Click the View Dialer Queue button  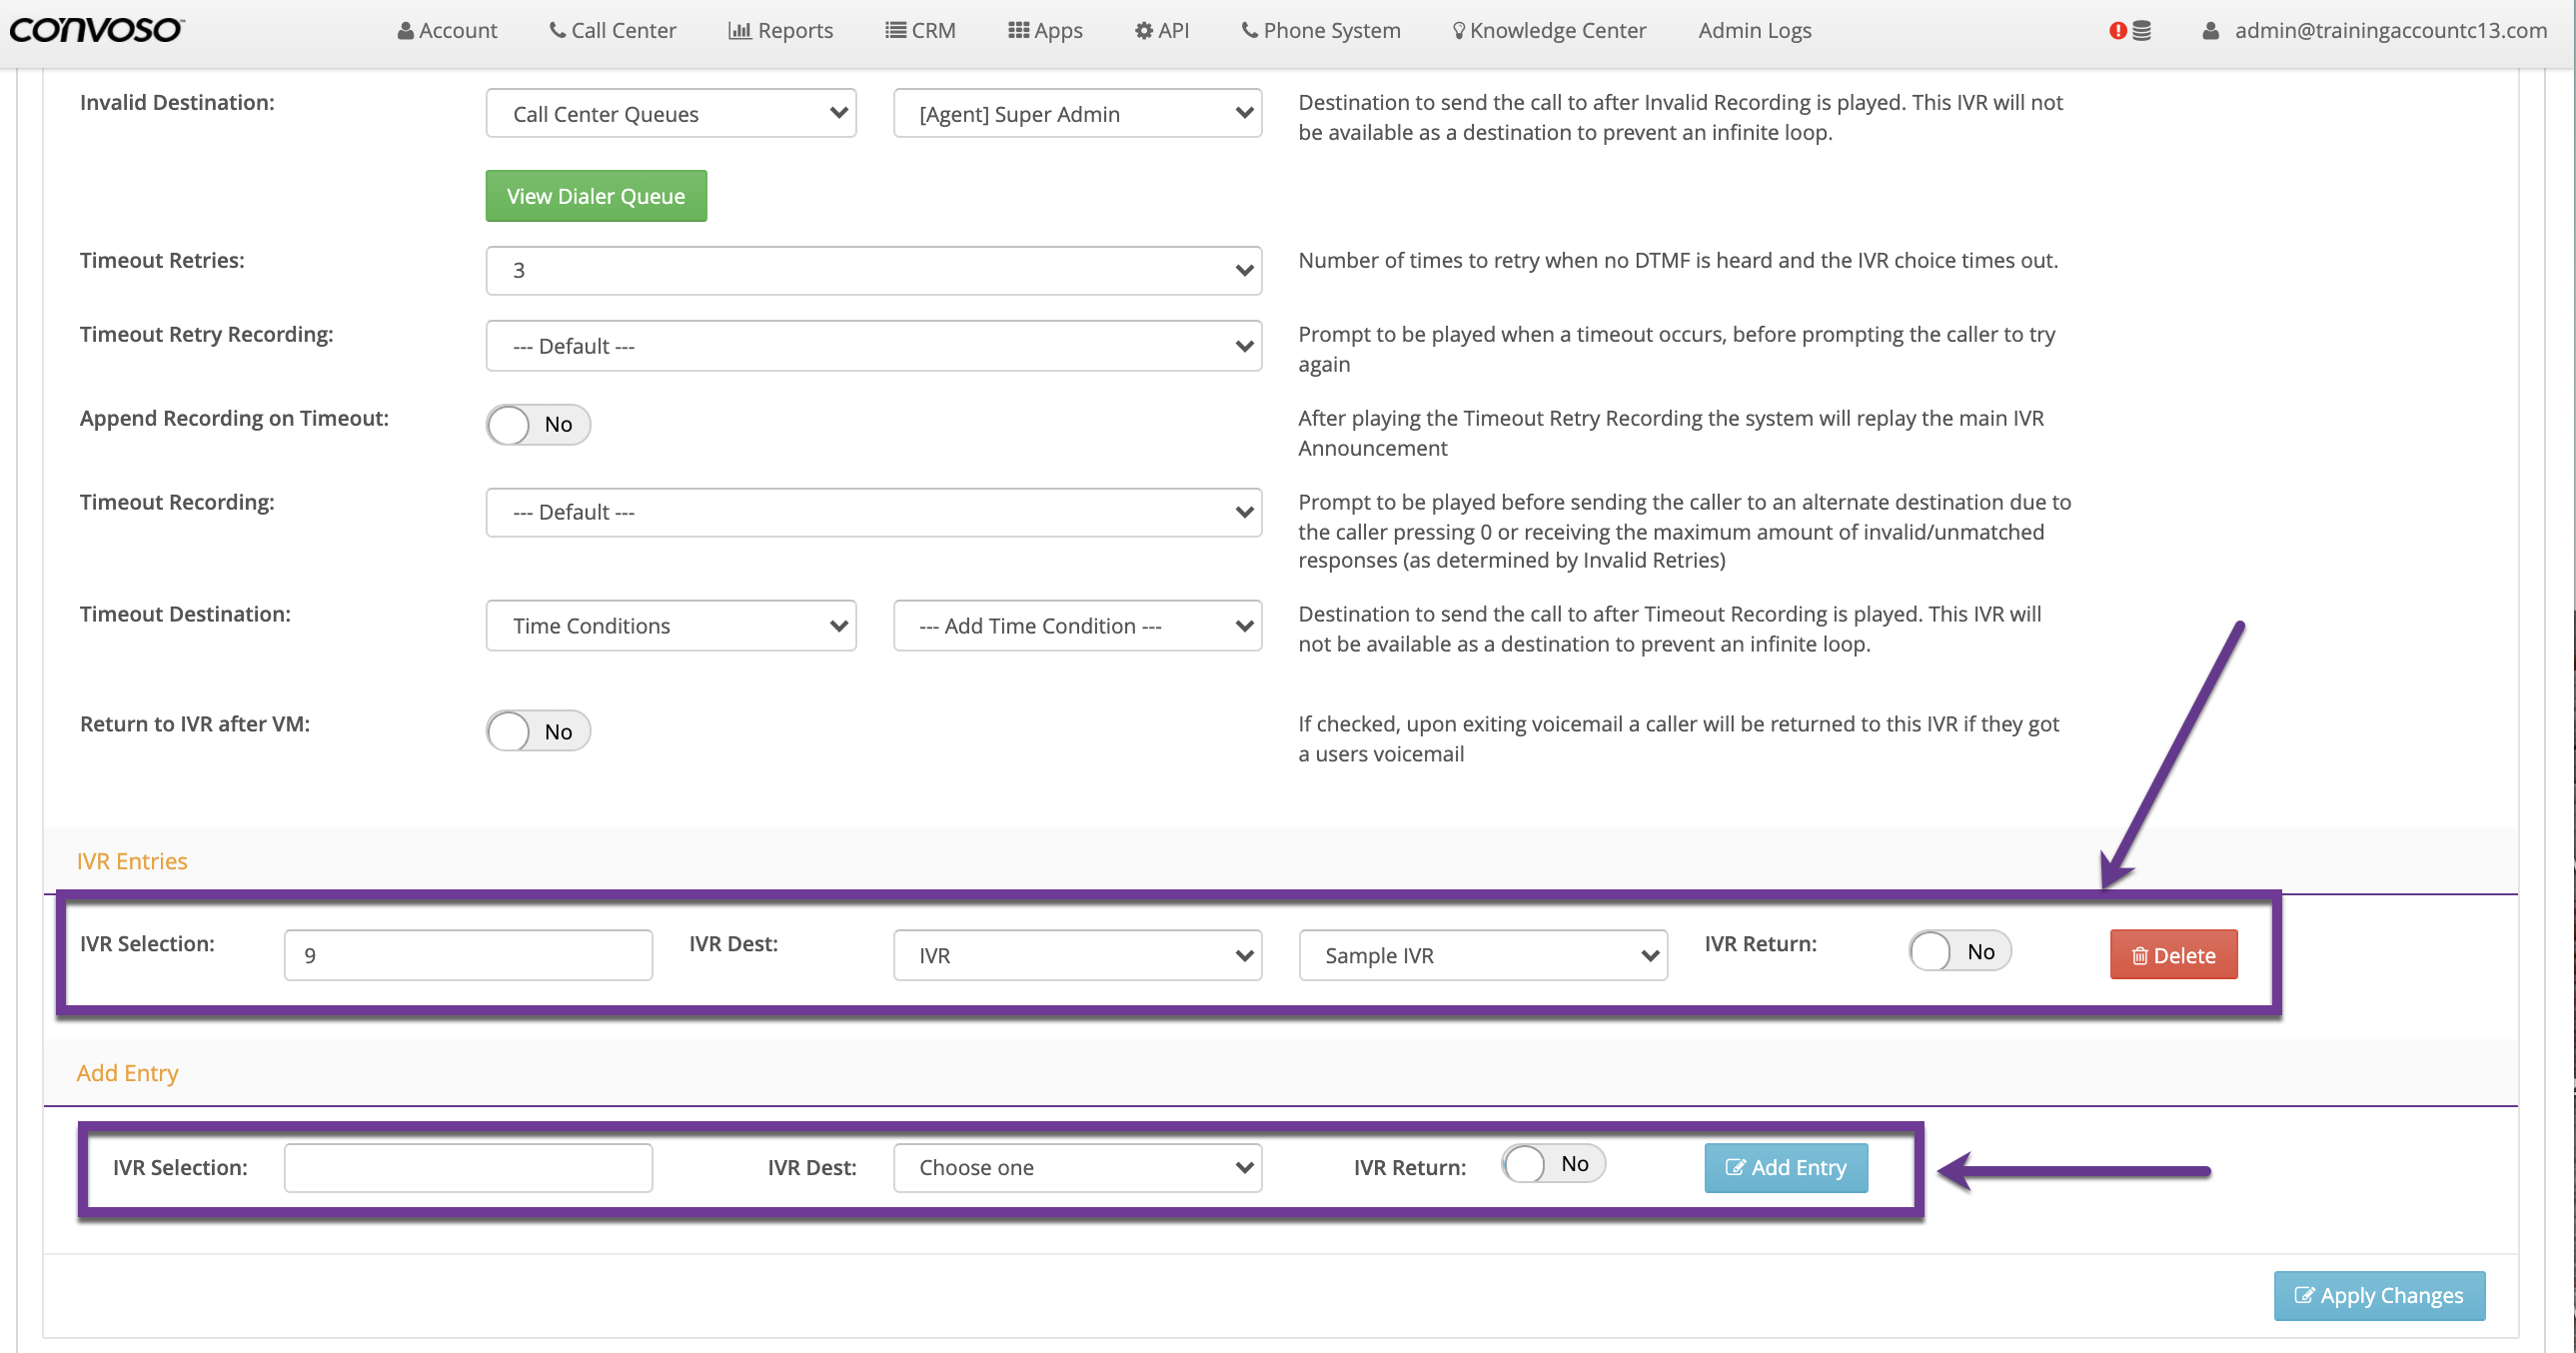596,196
